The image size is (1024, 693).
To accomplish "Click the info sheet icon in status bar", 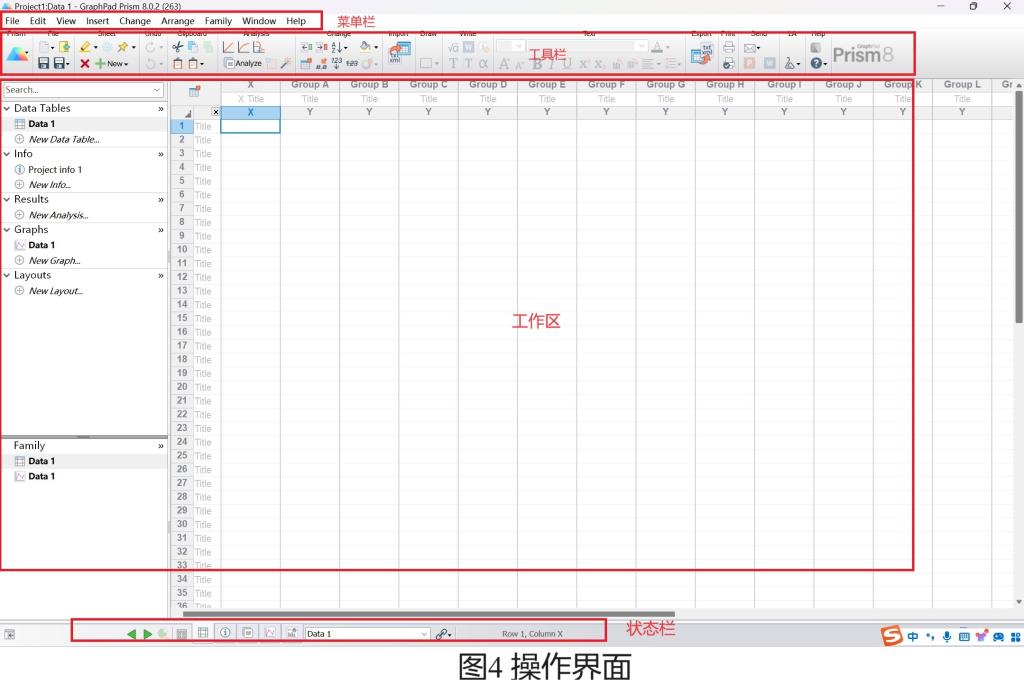I will pyautogui.click(x=225, y=633).
